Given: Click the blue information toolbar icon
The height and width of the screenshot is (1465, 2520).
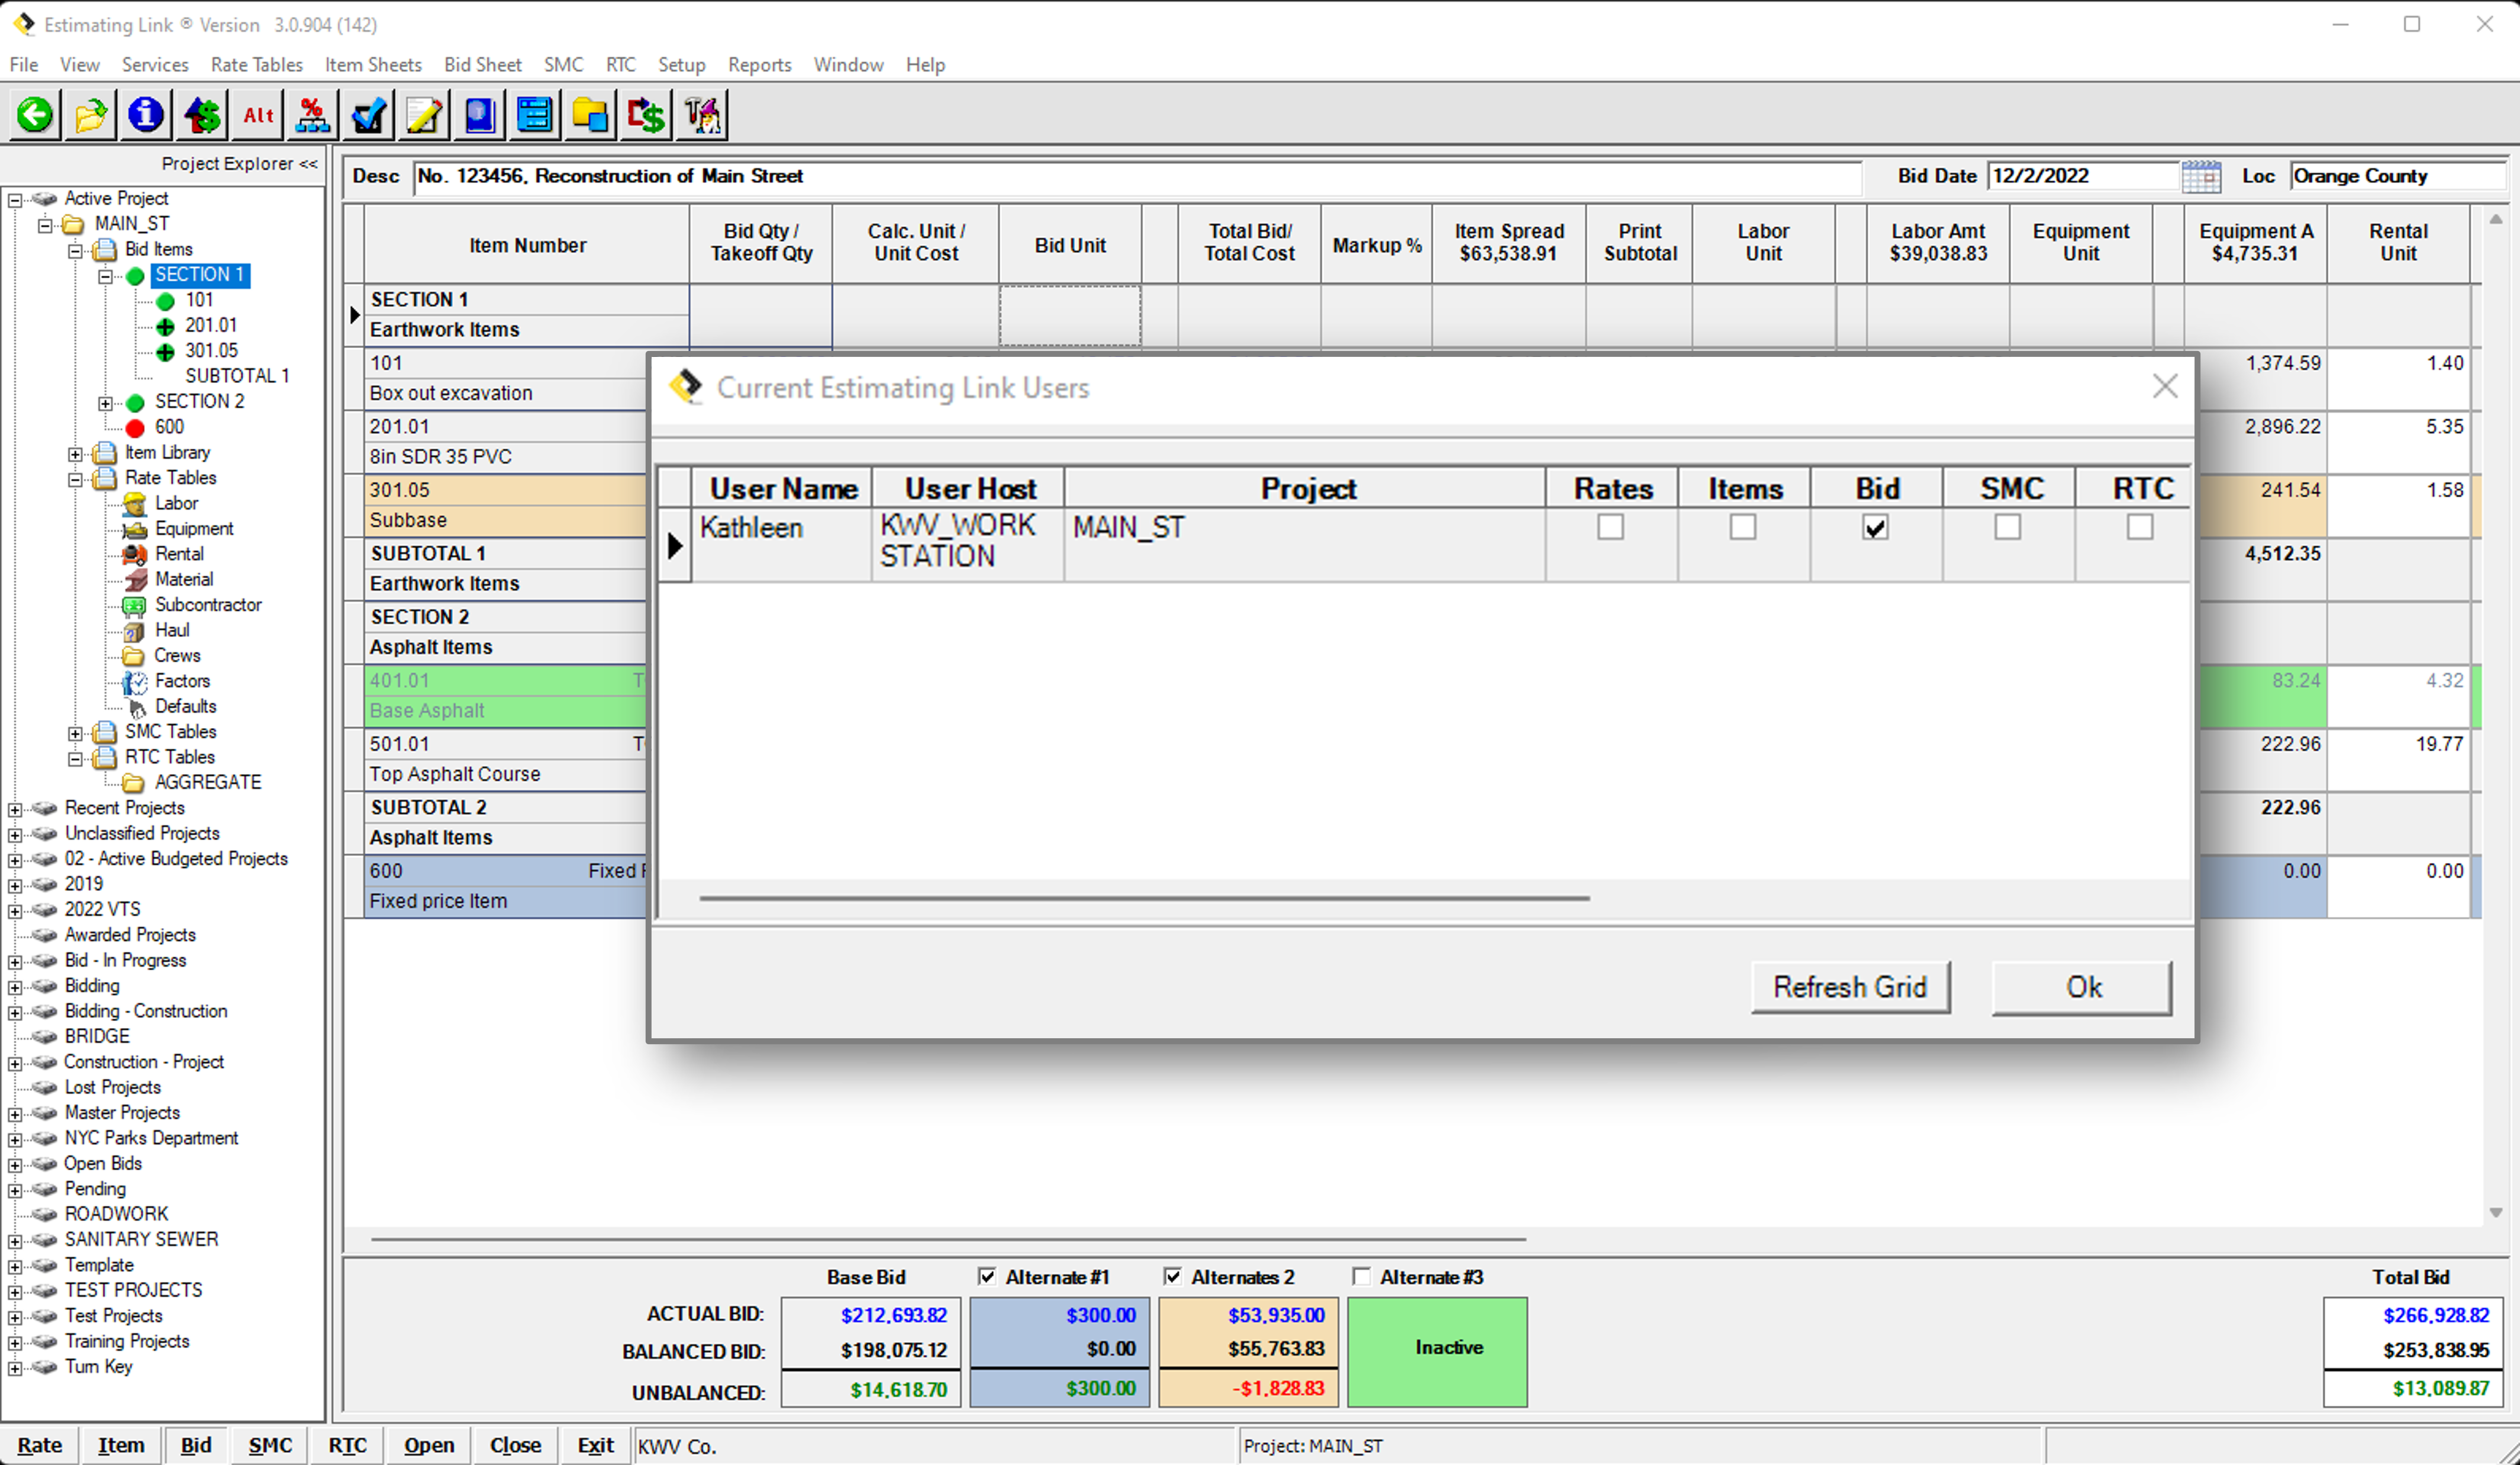Looking at the screenshot, I should (146, 114).
